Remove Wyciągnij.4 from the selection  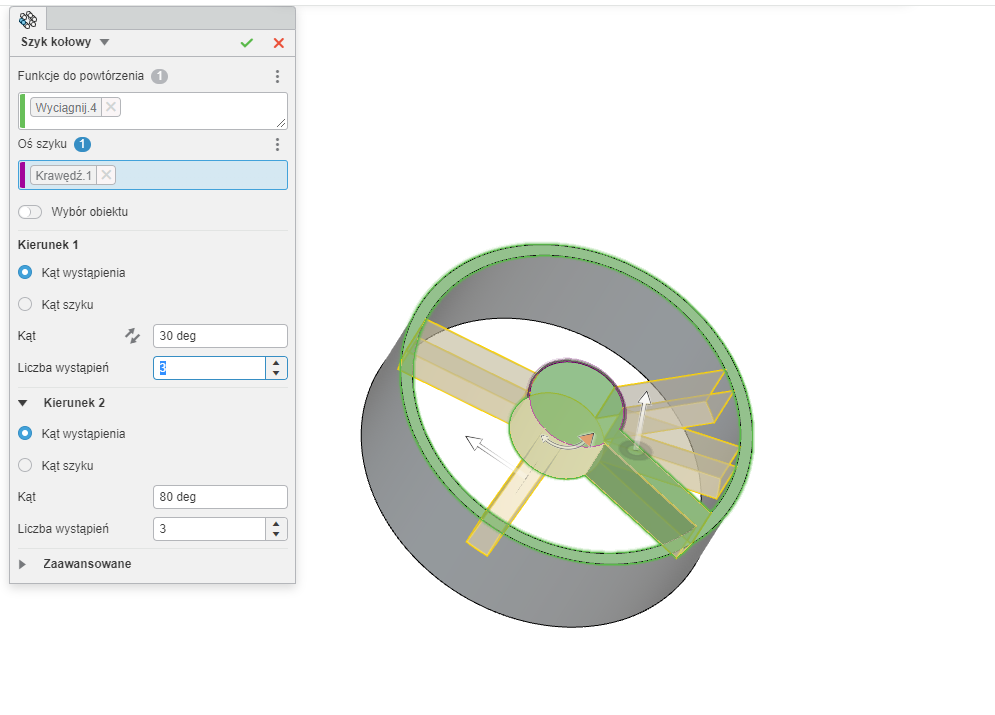[110, 107]
